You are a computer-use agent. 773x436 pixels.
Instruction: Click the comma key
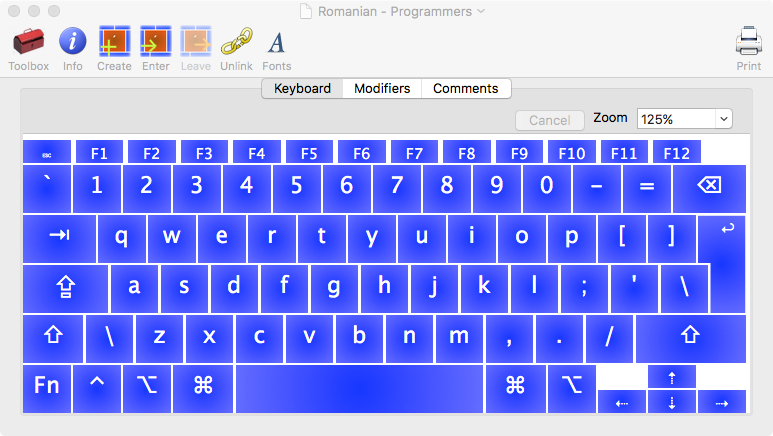509,339
